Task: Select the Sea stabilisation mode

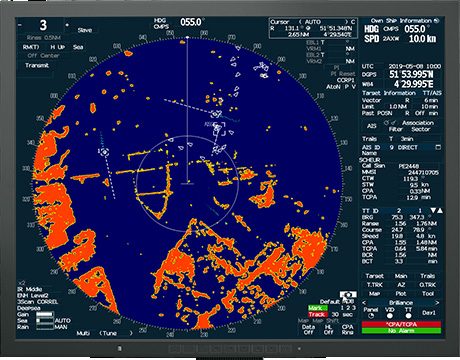Action: (x=78, y=47)
